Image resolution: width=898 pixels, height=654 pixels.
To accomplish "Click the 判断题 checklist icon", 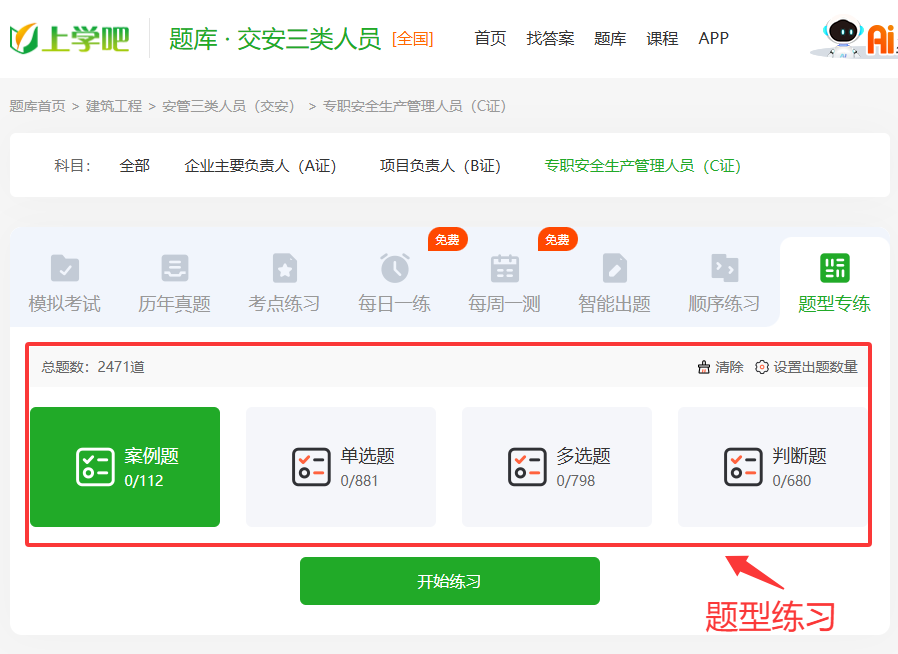I will (x=743, y=467).
